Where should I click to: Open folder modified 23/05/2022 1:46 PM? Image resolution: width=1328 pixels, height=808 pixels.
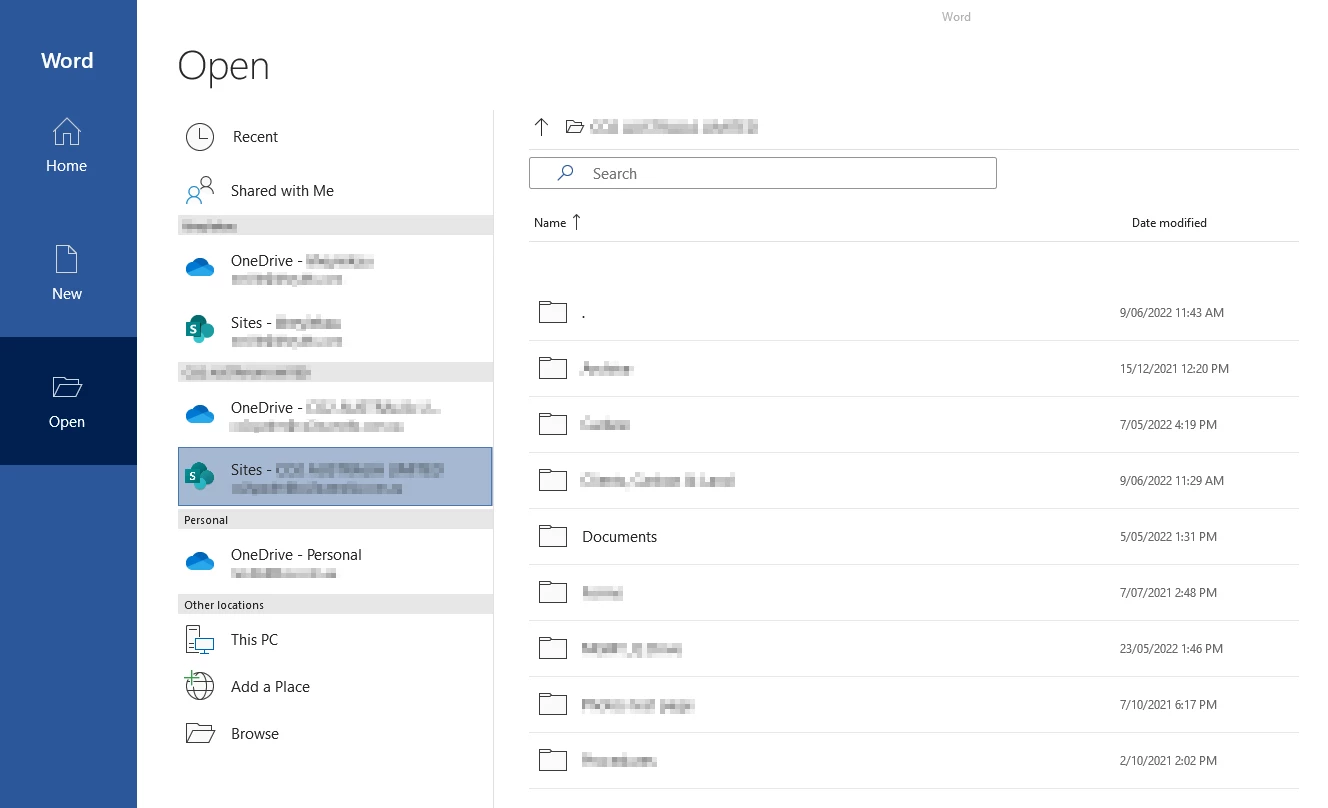coord(914,649)
